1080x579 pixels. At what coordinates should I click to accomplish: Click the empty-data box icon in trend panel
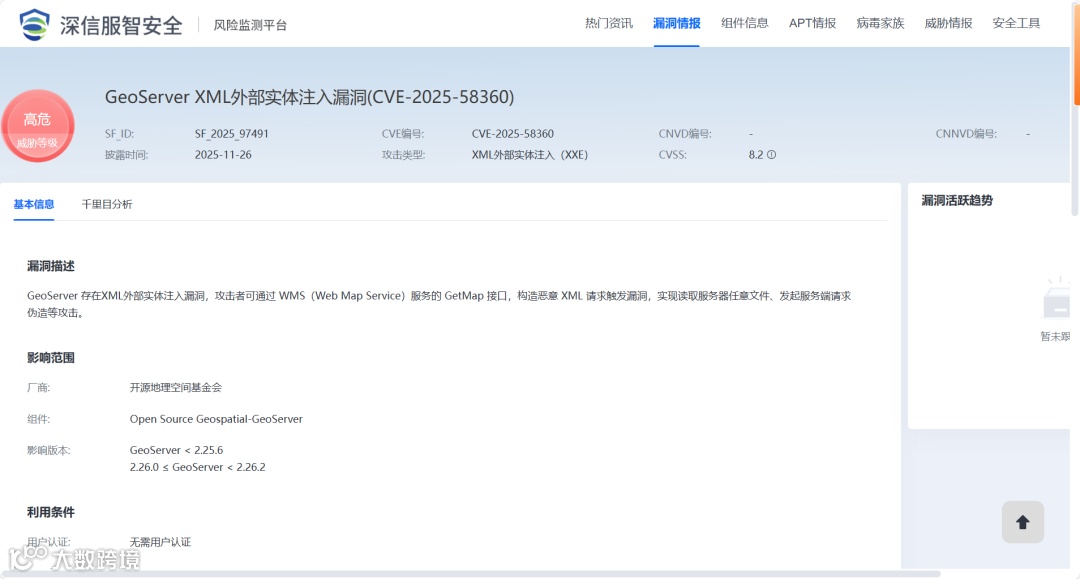click(1057, 299)
